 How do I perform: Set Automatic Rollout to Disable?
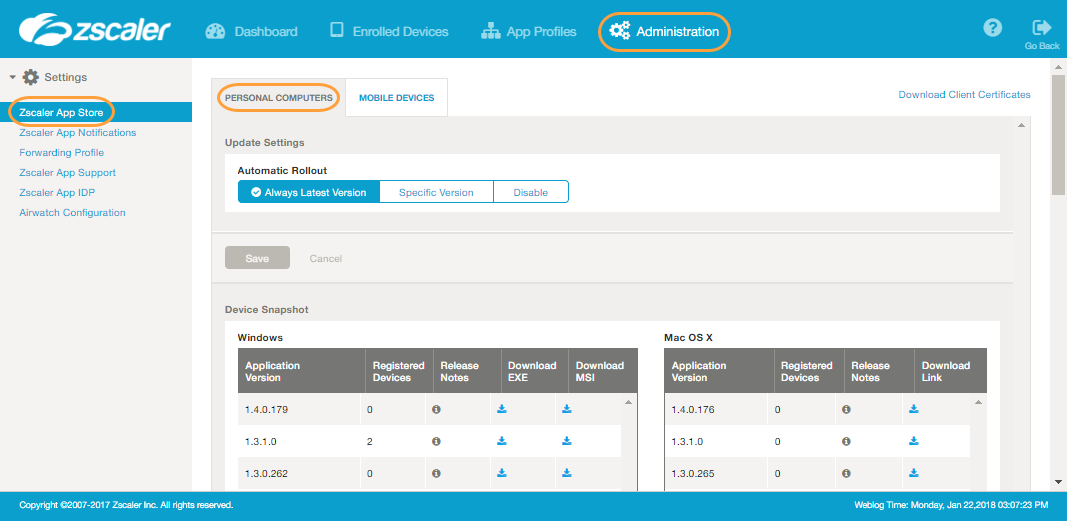[x=530, y=192]
